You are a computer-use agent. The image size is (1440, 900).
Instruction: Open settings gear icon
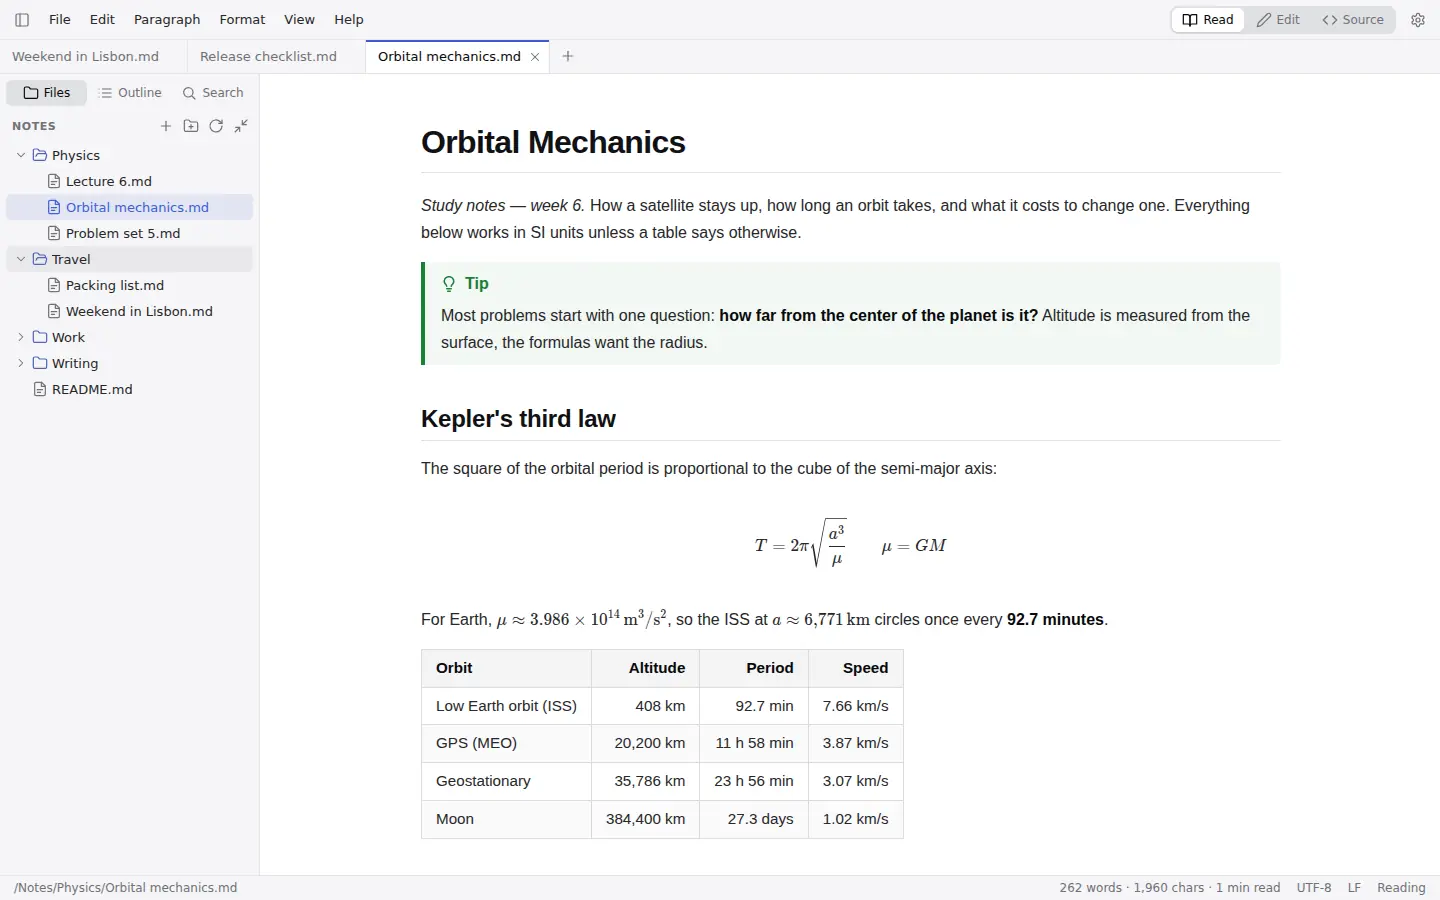click(1418, 20)
